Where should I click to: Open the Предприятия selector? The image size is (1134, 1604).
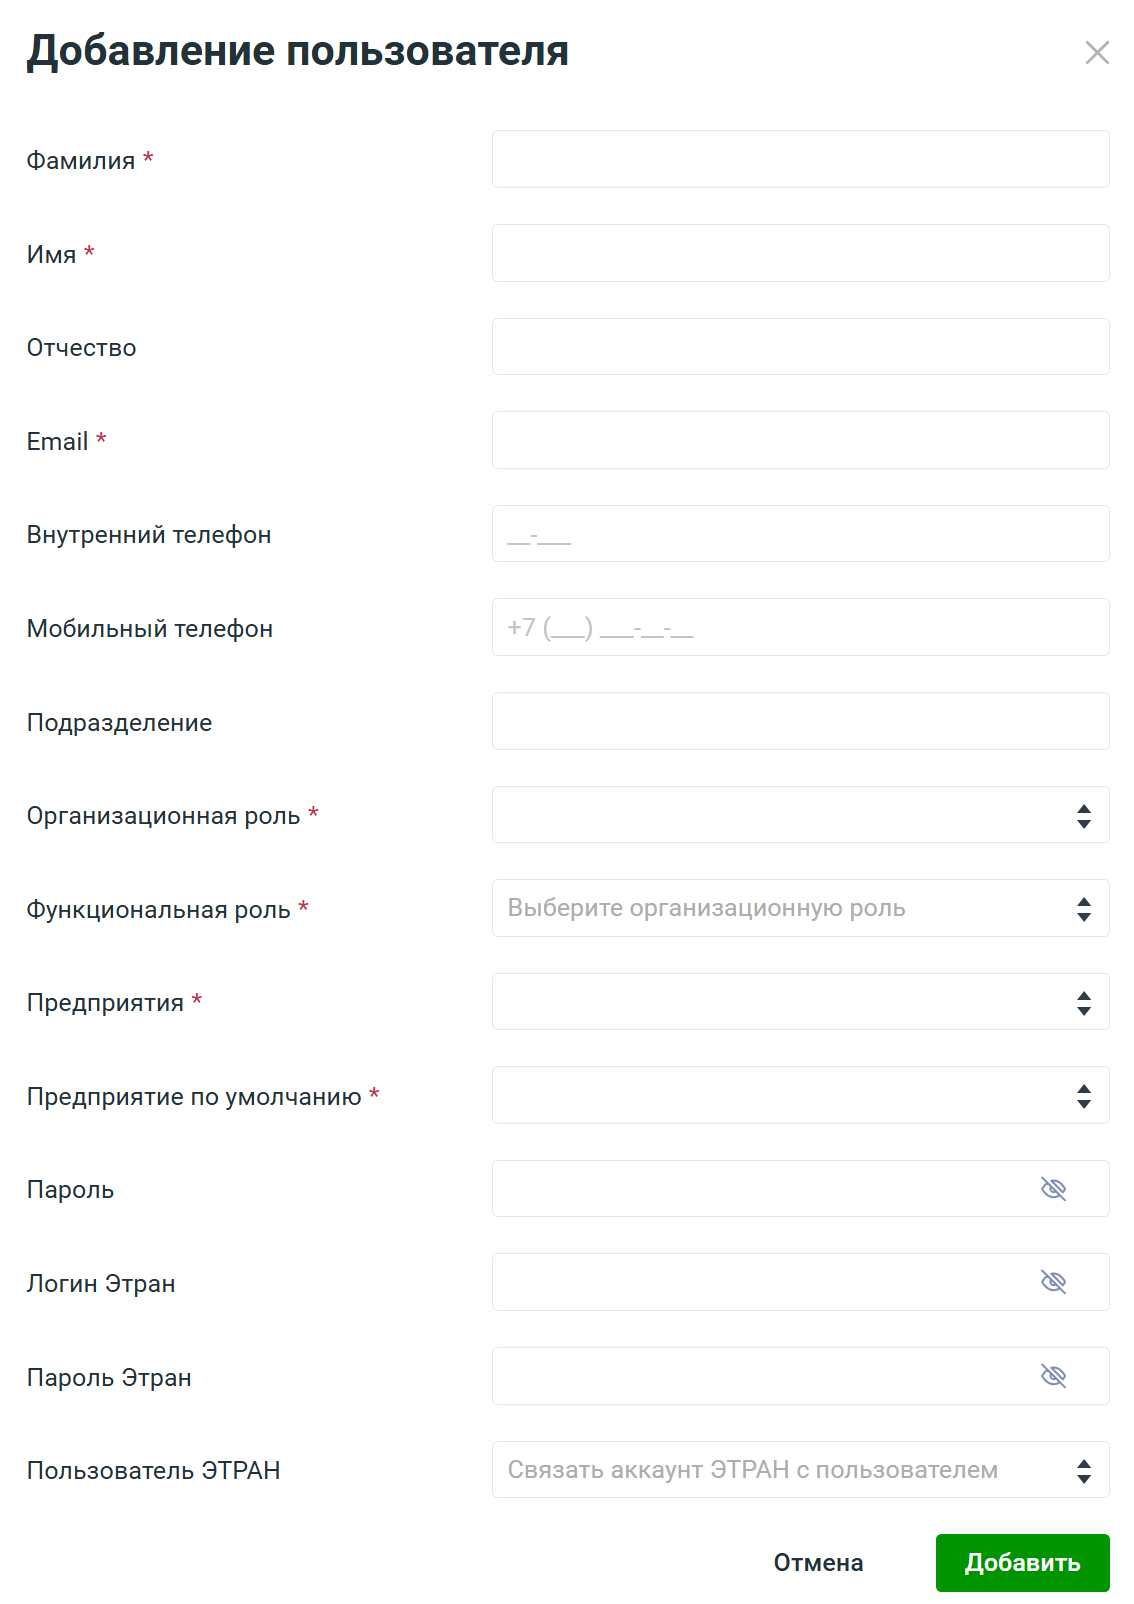coord(800,1002)
